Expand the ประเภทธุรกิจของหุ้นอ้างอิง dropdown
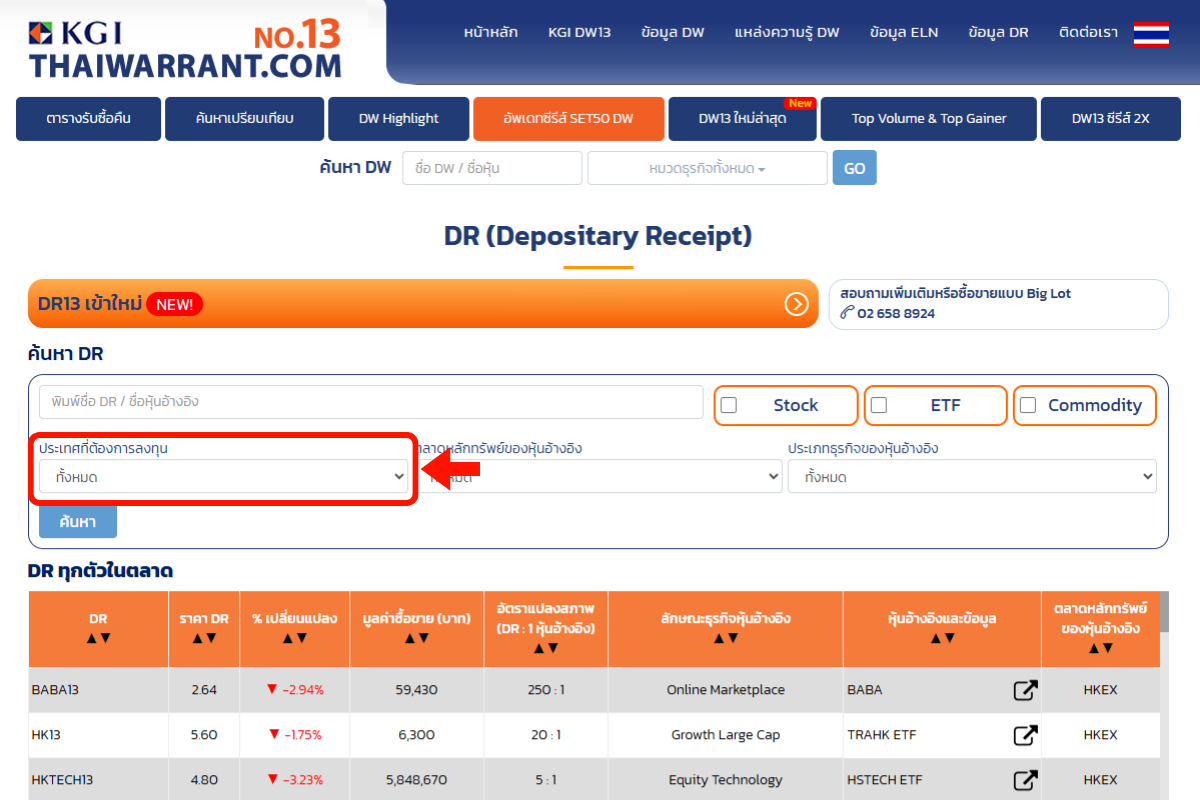1200x800 pixels. pos(971,477)
